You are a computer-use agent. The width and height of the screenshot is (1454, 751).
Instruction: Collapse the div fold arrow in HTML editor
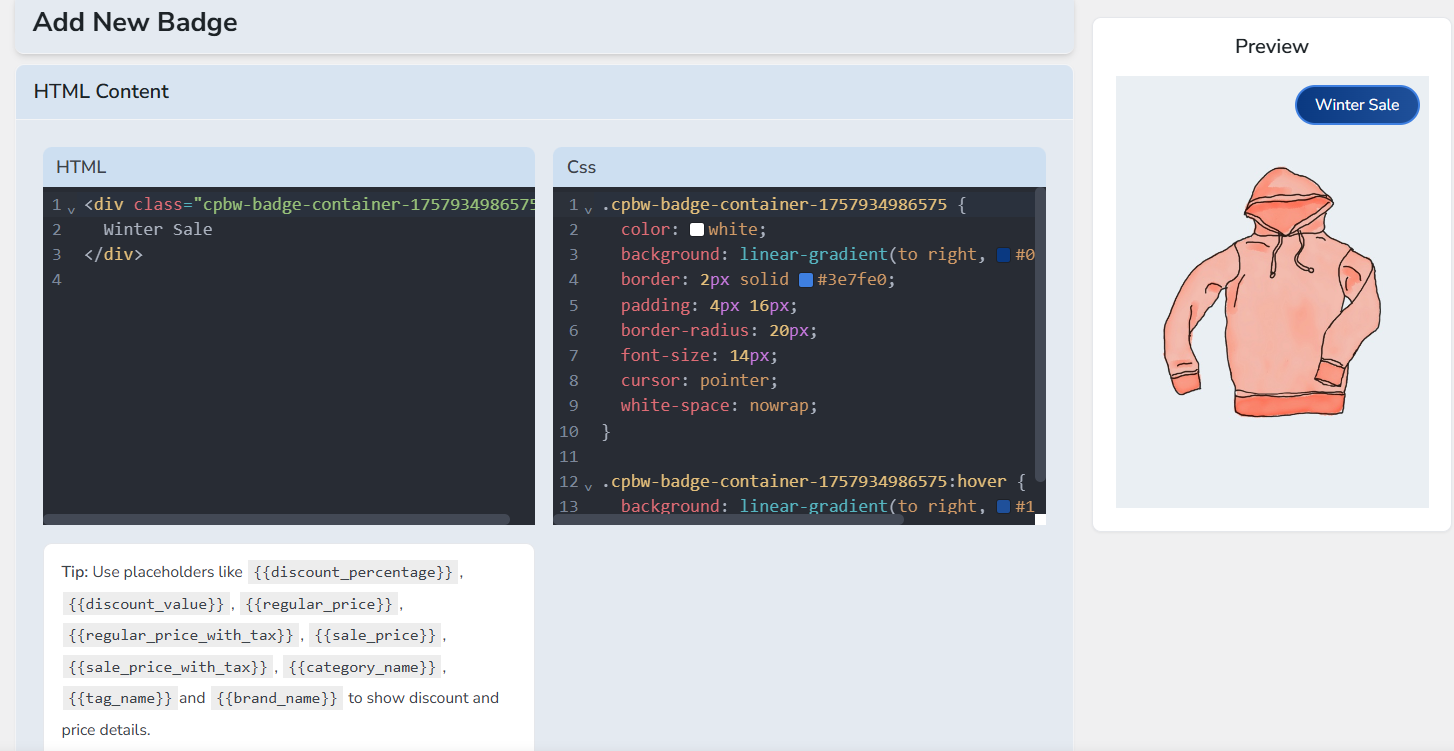click(x=71, y=209)
